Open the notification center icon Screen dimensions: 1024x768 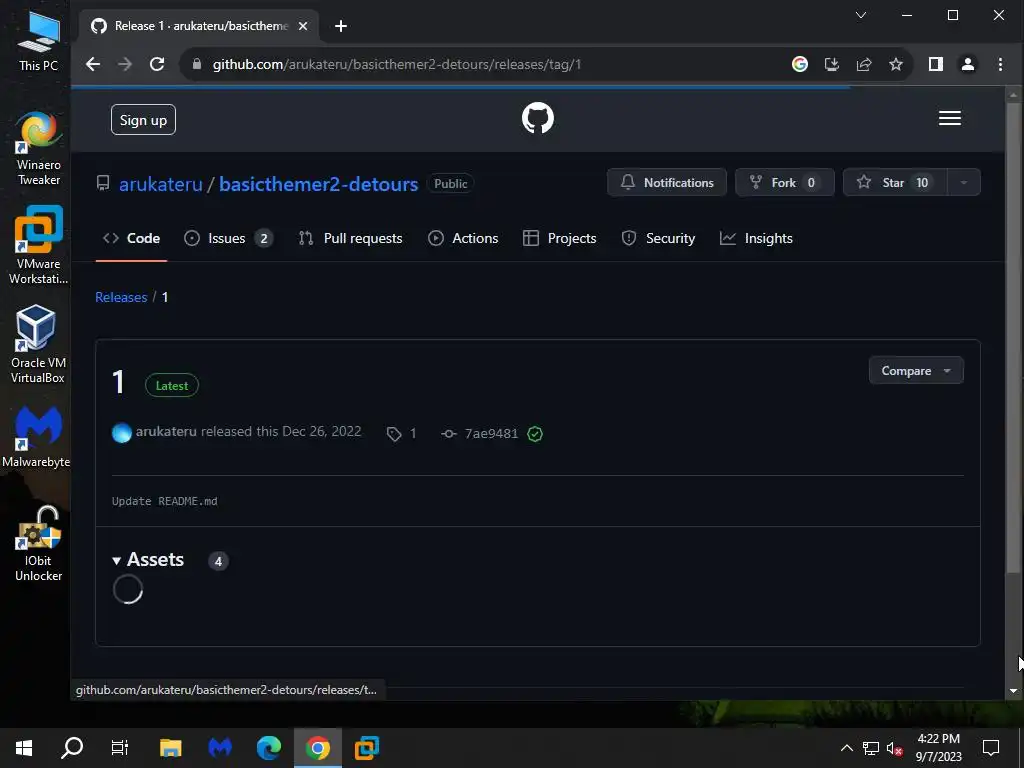(991, 748)
